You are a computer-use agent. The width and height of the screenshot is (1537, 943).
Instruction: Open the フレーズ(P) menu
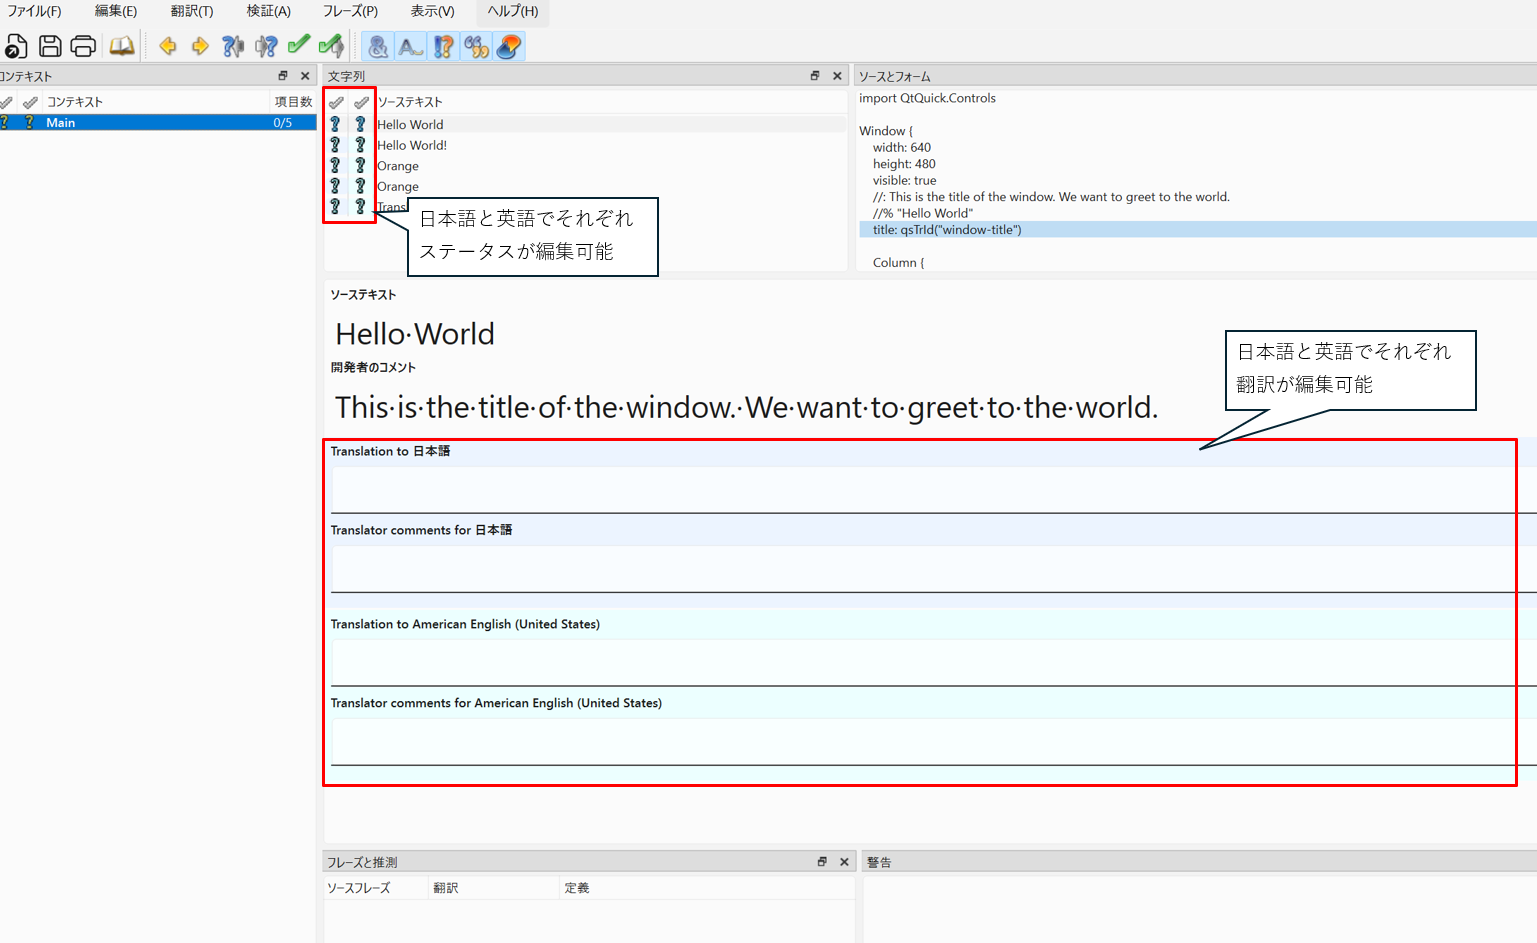tap(350, 11)
